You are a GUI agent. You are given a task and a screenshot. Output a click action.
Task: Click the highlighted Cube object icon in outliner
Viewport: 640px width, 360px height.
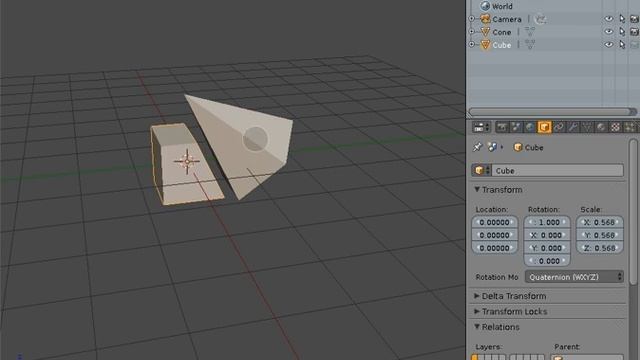pos(485,44)
